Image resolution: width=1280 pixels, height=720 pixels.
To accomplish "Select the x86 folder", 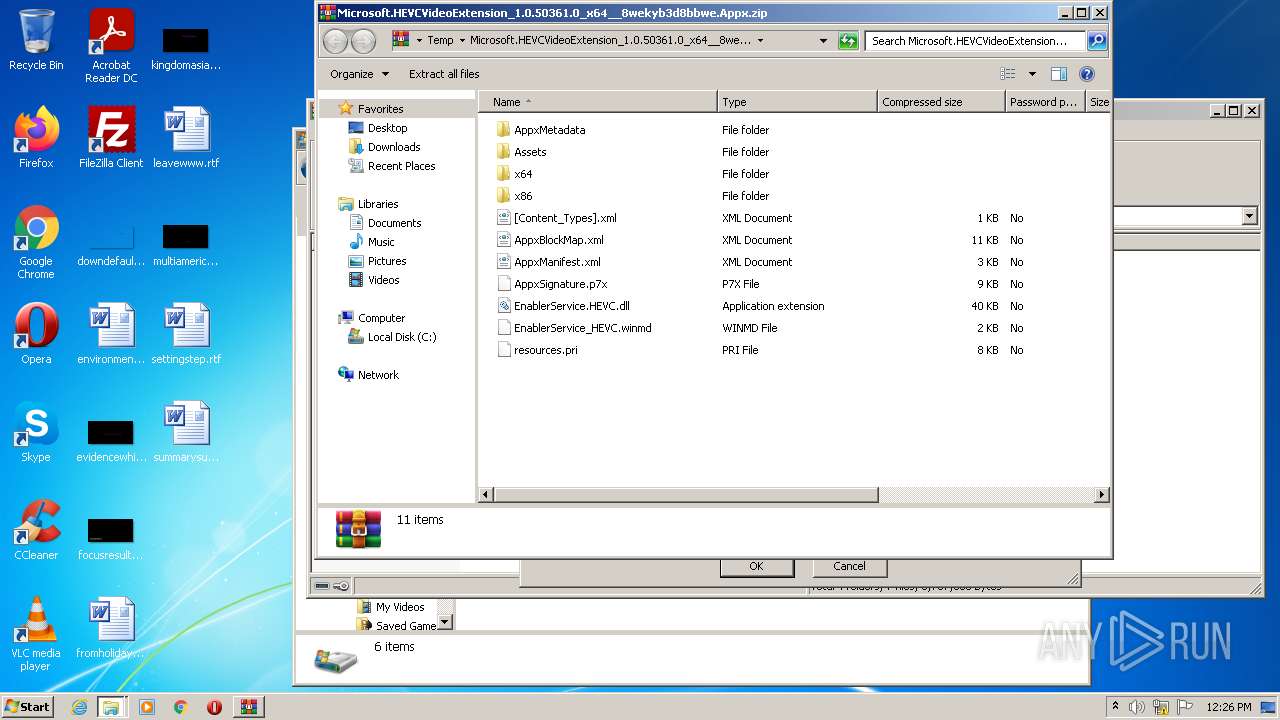I will 522,196.
